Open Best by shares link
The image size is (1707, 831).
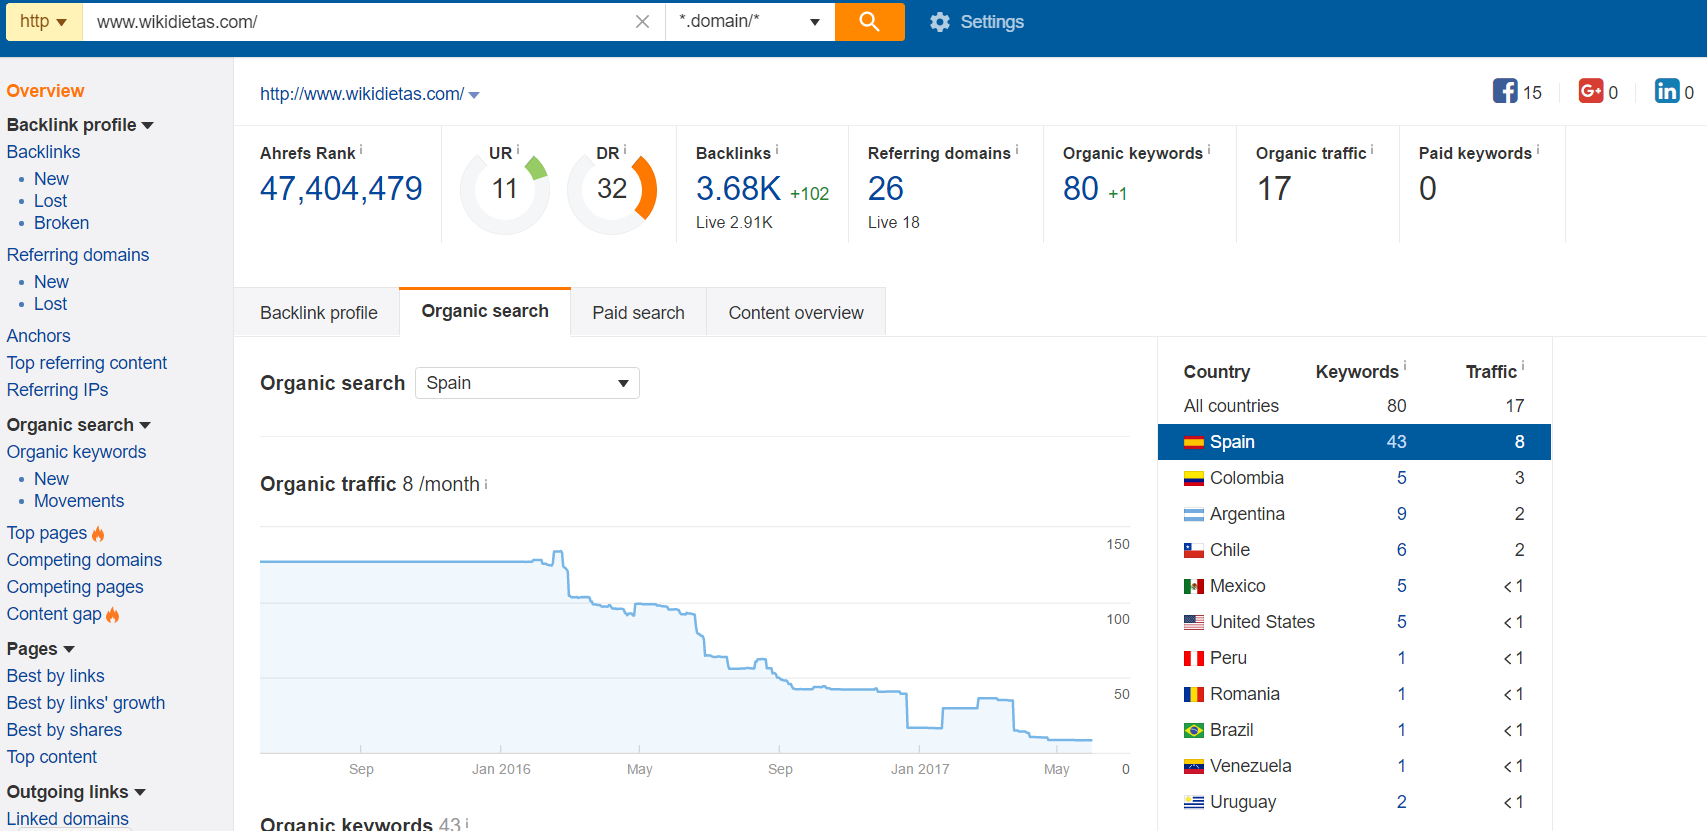[64, 730]
